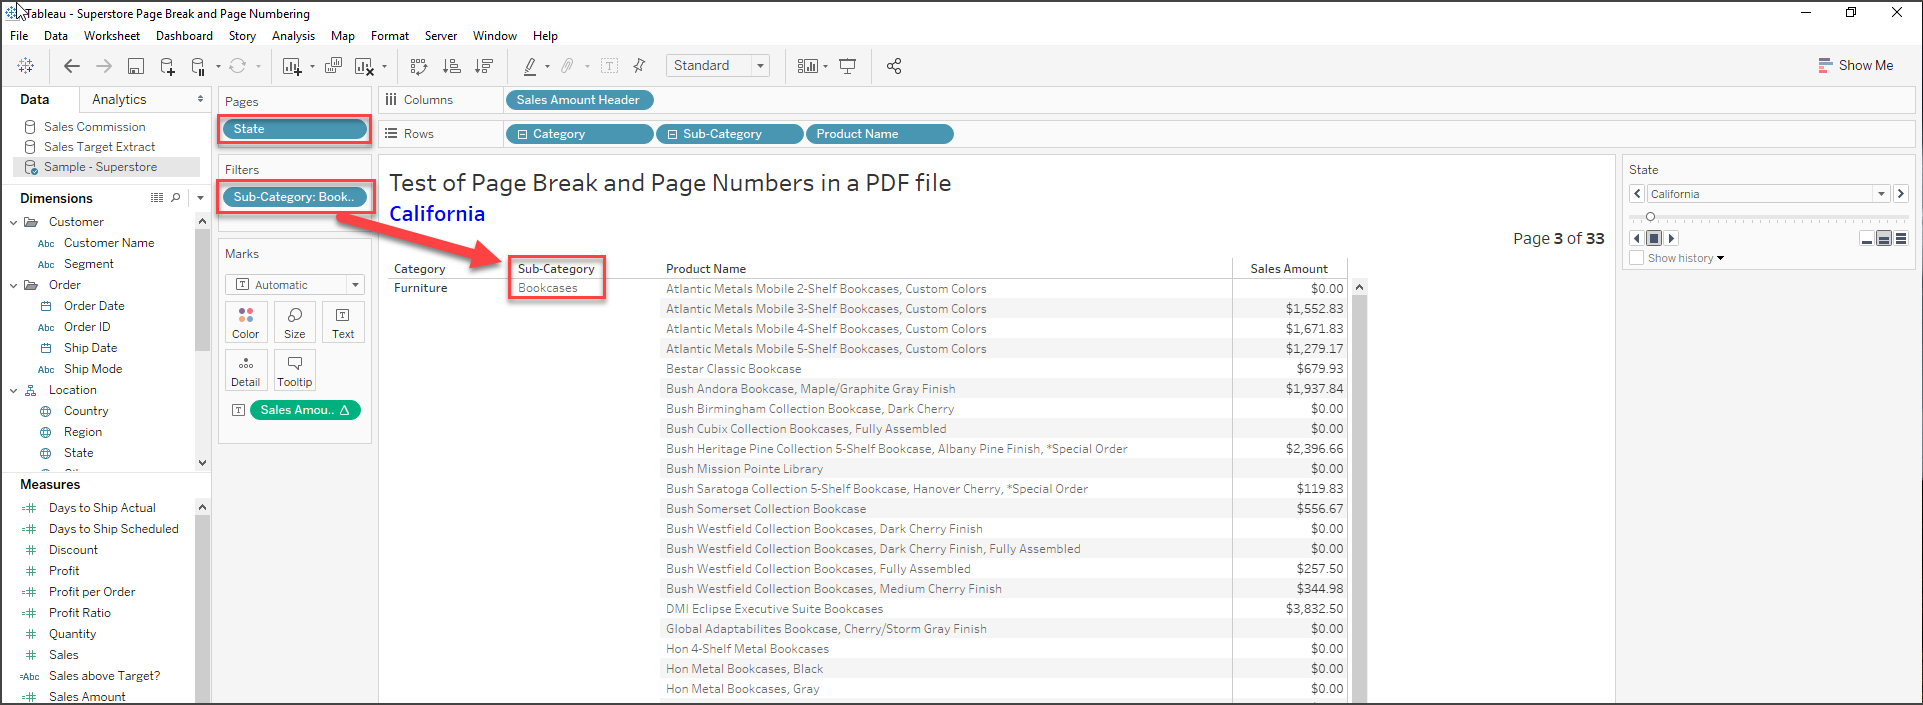Switch Dimensions to grouped view icon
This screenshot has width=1923, height=705.
coord(157,198)
